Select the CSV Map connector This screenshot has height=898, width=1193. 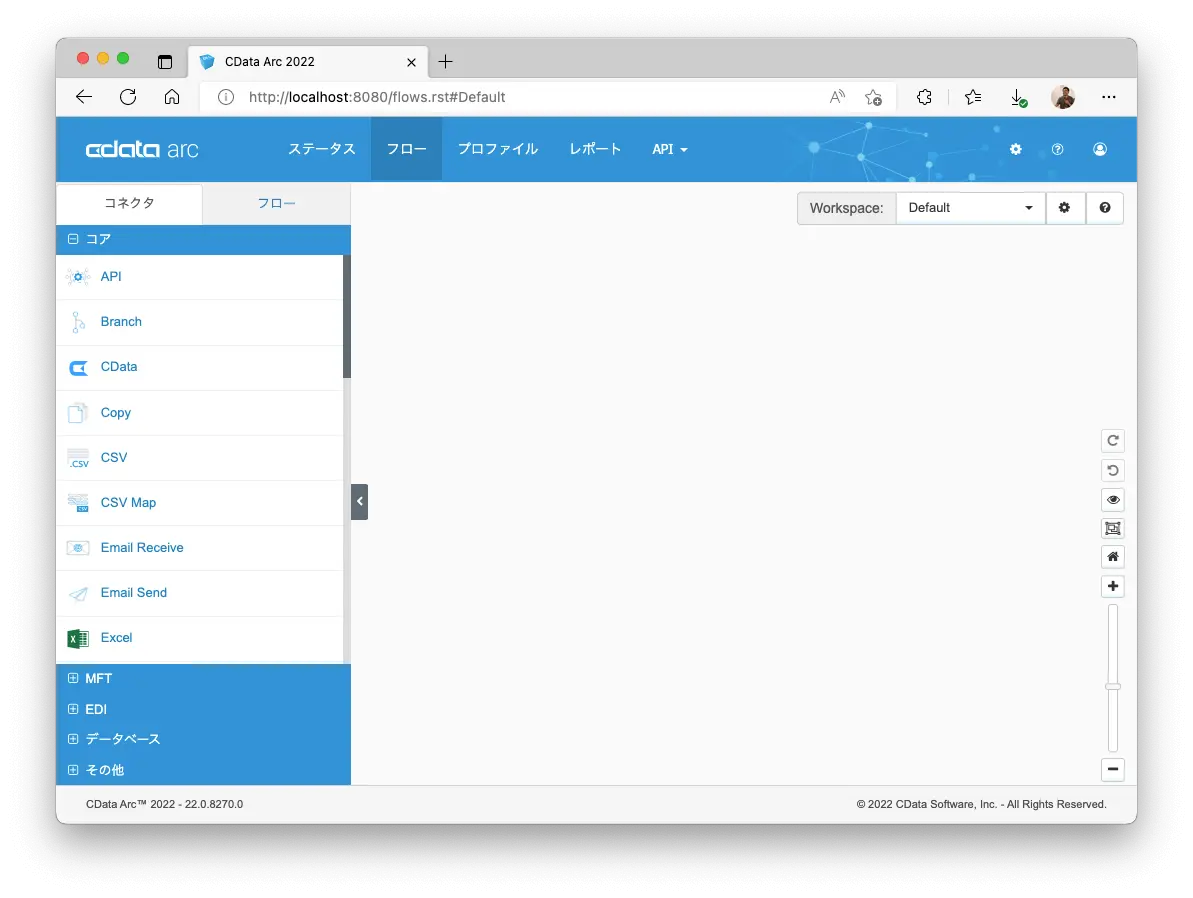199,502
